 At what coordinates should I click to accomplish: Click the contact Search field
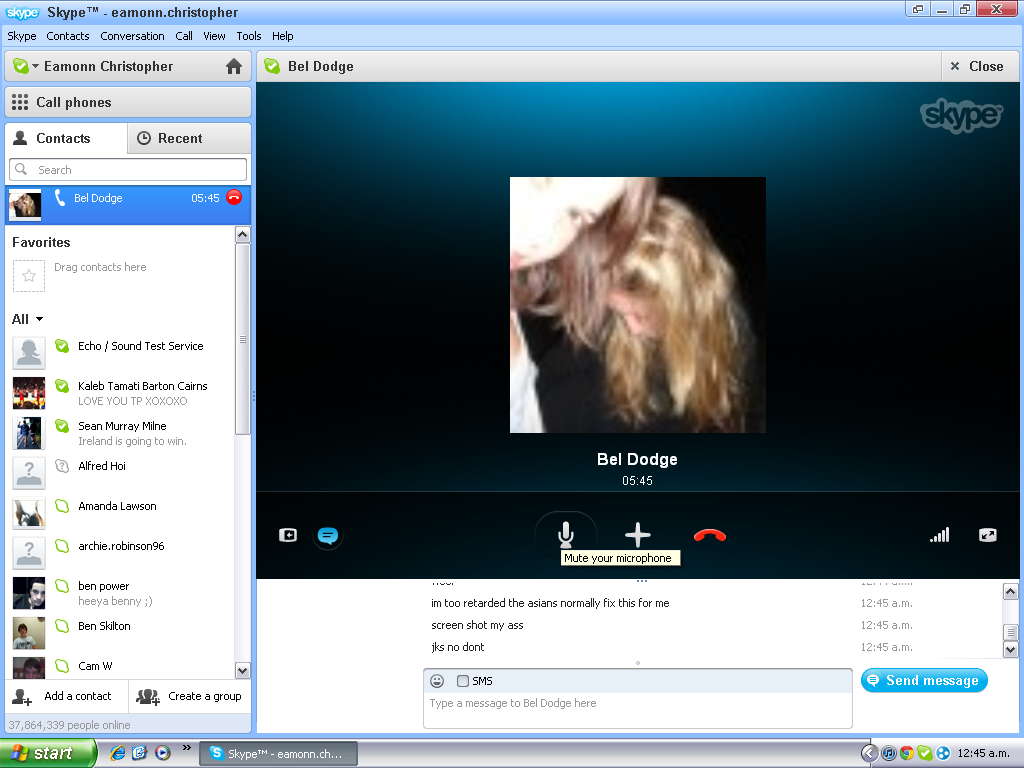click(128, 170)
